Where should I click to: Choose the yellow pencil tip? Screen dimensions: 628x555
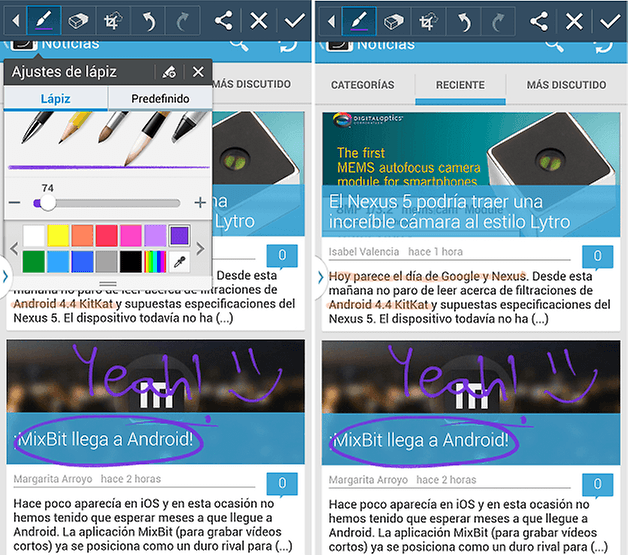pos(75,127)
